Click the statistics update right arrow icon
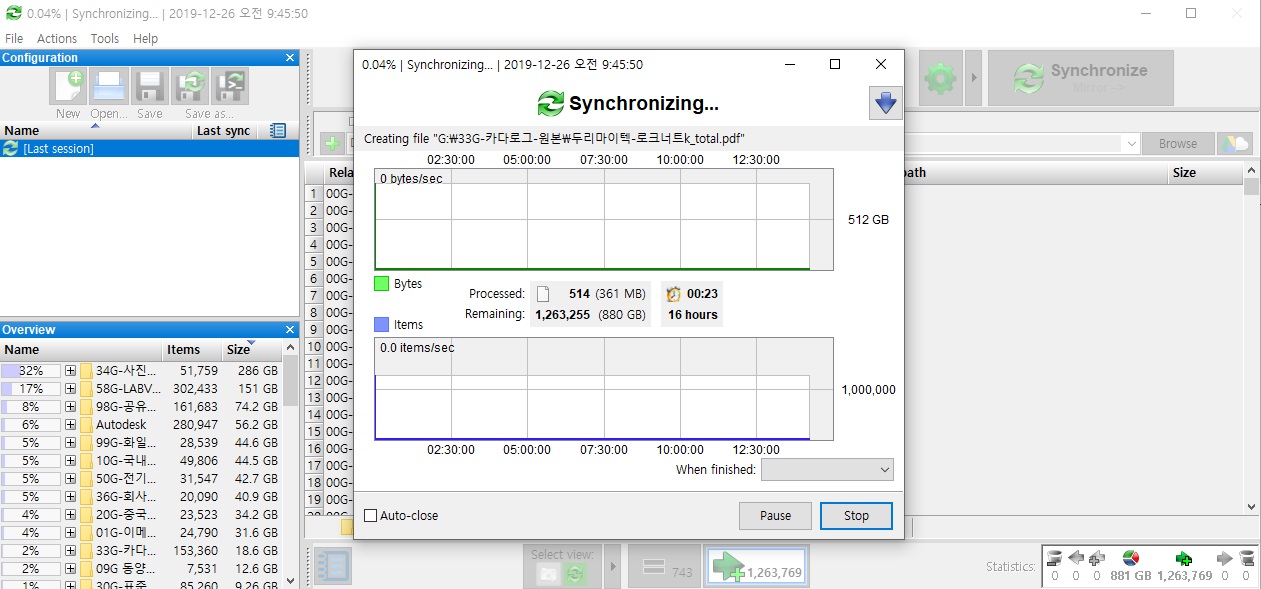 pos(1224,558)
